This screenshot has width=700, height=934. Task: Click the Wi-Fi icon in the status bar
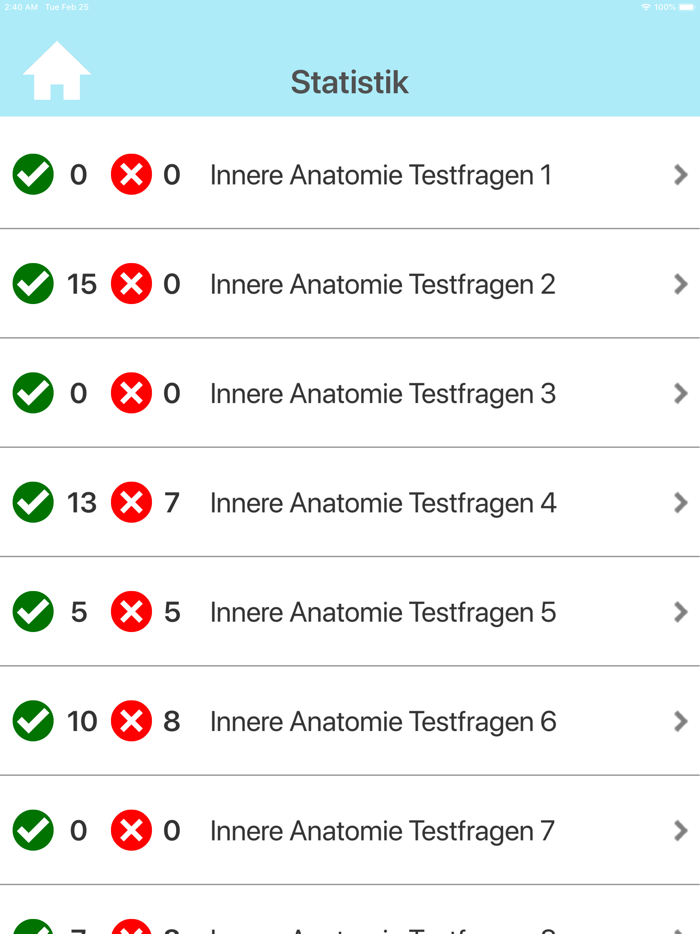pos(647,5)
